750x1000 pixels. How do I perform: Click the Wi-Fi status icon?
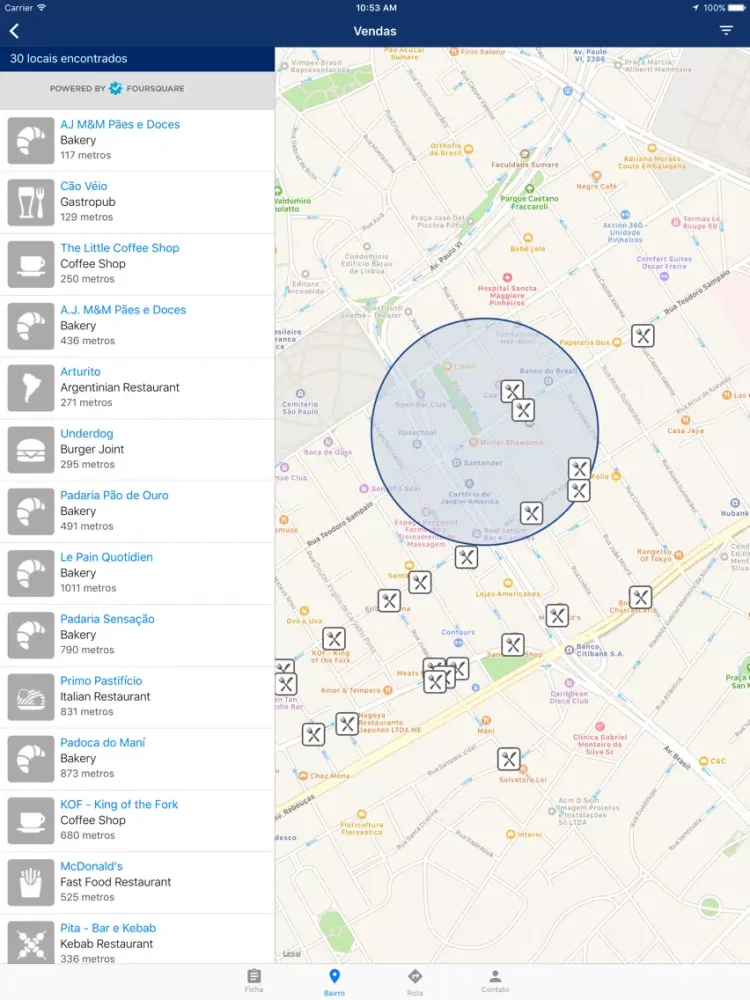click(41, 8)
